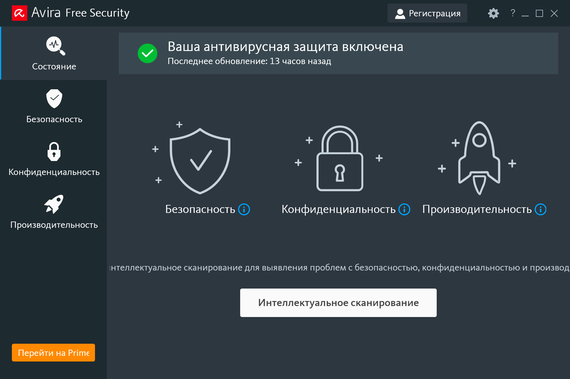Open the Состояние status sidebar section
The width and height of the screenshot is (570, 379).
tap(54, 53)
